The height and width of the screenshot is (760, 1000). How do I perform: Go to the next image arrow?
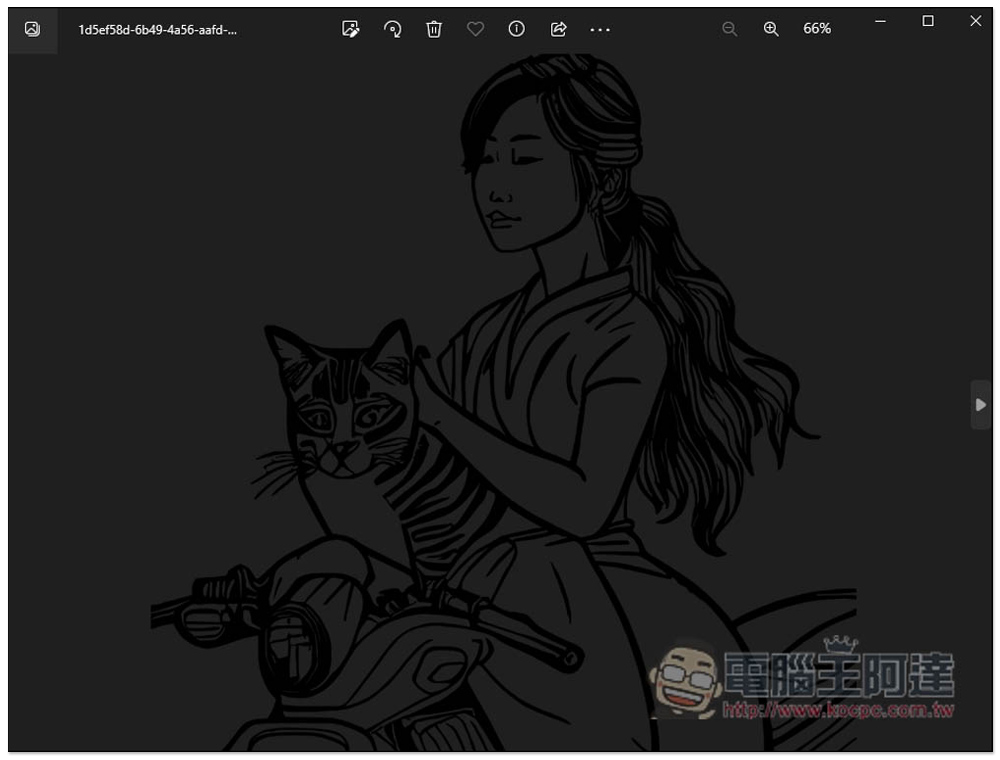click(981, 405)
